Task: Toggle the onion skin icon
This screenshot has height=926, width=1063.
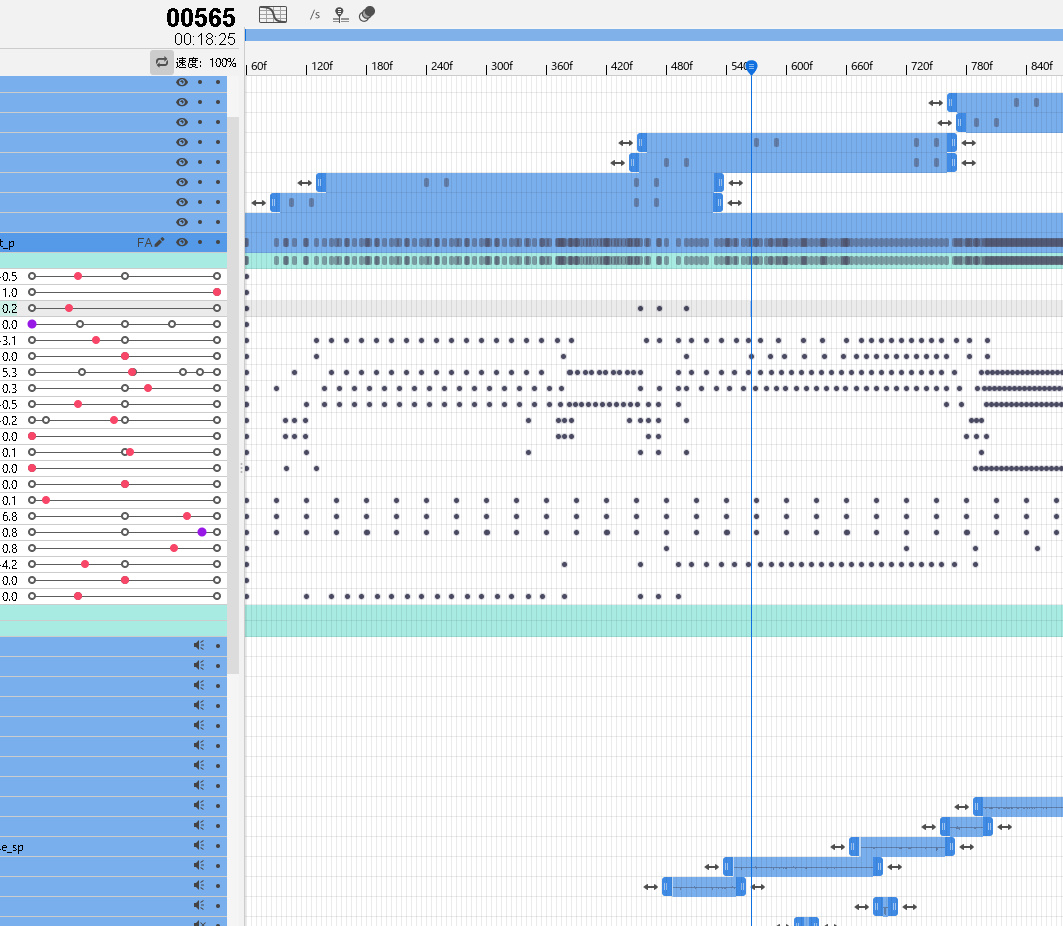Action: click(367, 14)
